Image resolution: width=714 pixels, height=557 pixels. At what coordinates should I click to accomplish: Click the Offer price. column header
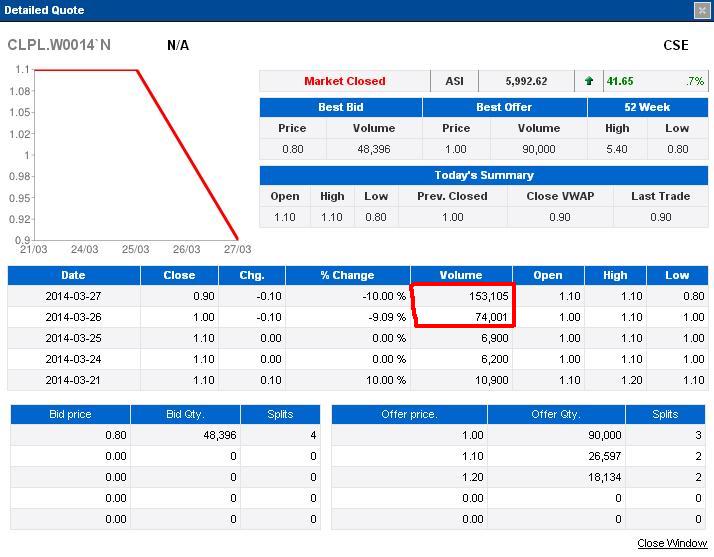tap(409, 414)
